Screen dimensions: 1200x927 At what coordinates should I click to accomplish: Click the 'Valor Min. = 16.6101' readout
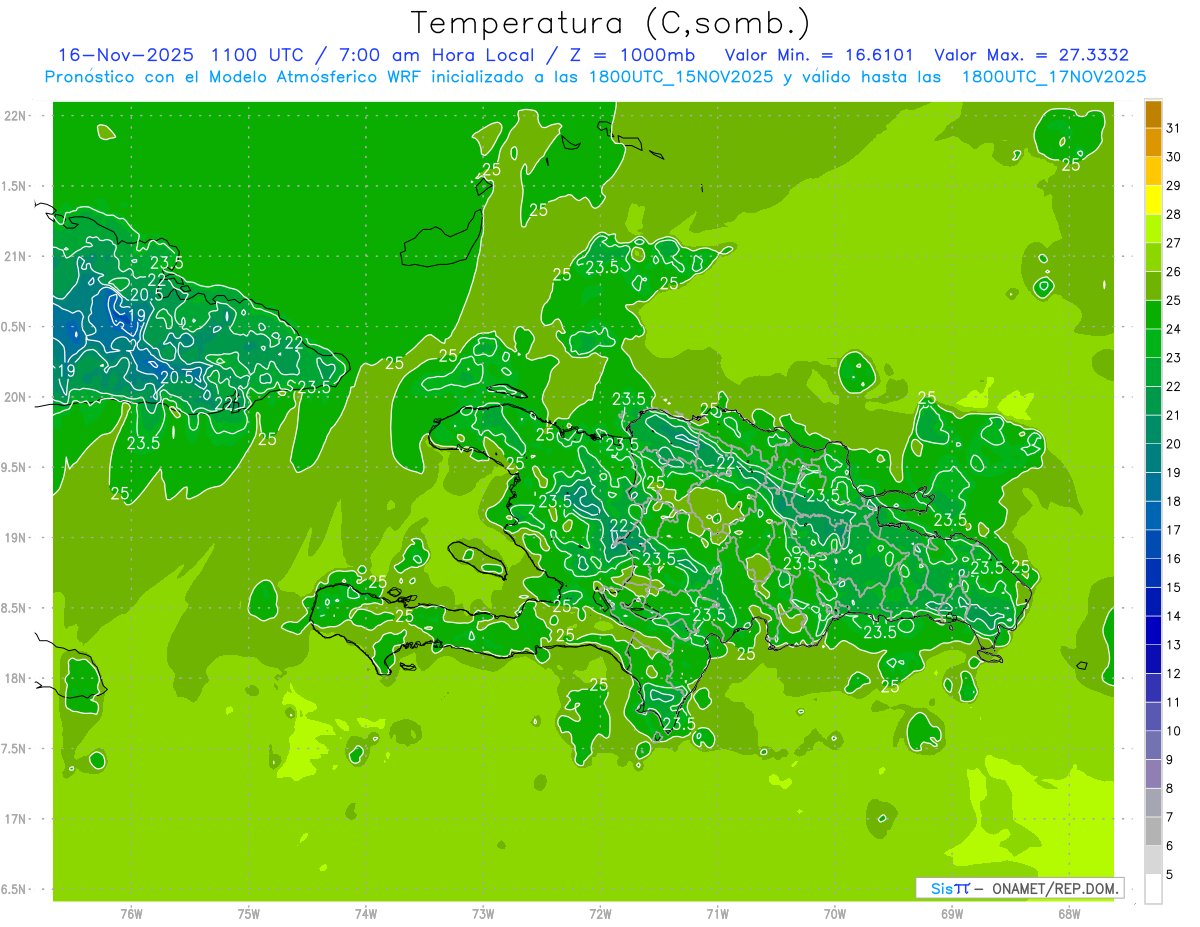click(819, 55)
